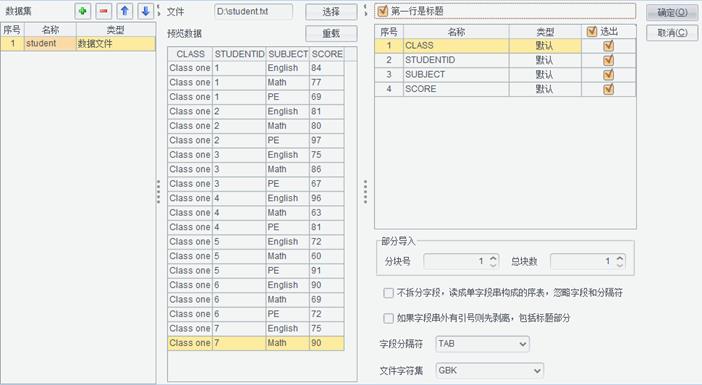702x385 pixels.
Task: Click the 分块号 spinner arrows
Action: 493,261
